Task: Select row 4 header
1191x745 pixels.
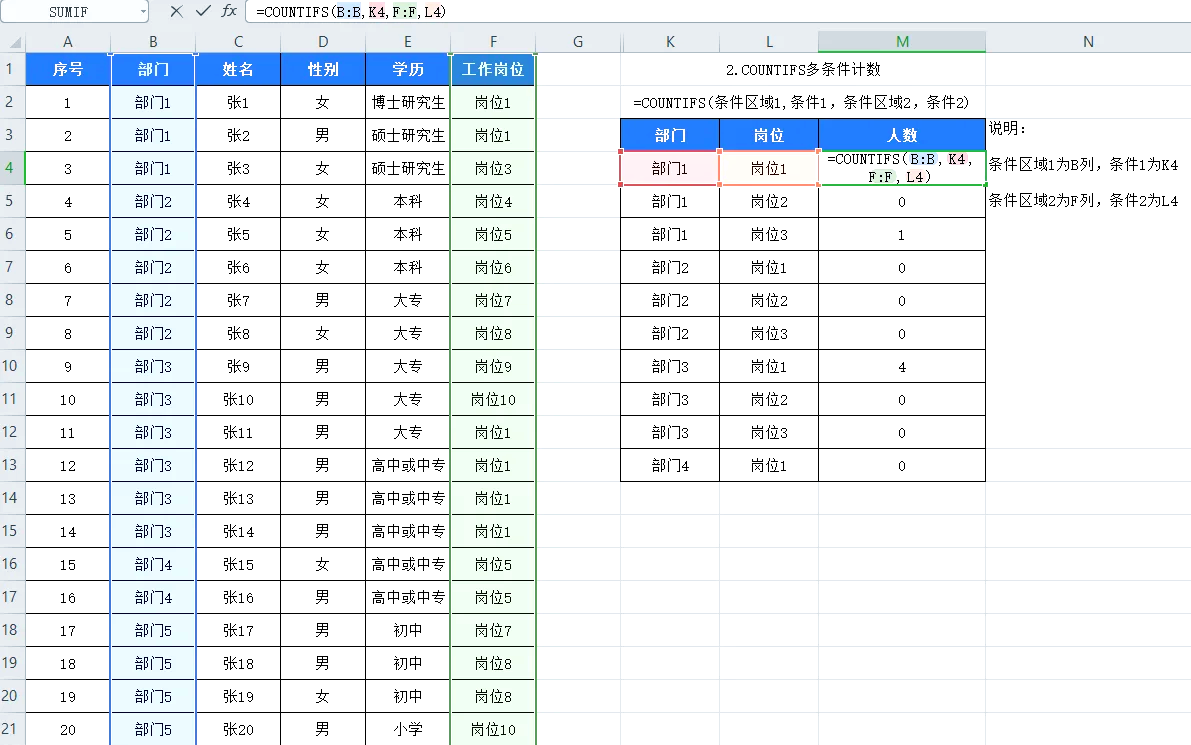Action: [x=10, y=168]
